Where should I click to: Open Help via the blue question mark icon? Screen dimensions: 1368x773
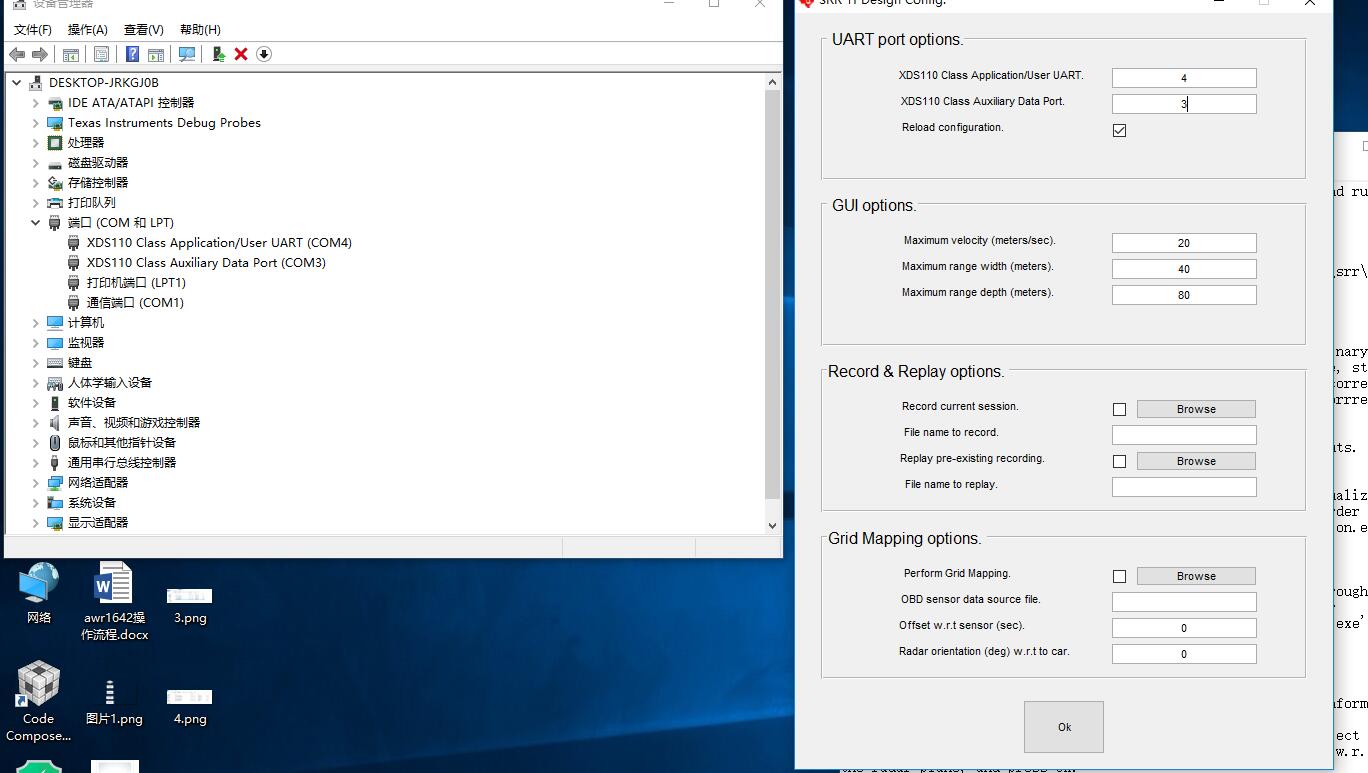[132, 54]
